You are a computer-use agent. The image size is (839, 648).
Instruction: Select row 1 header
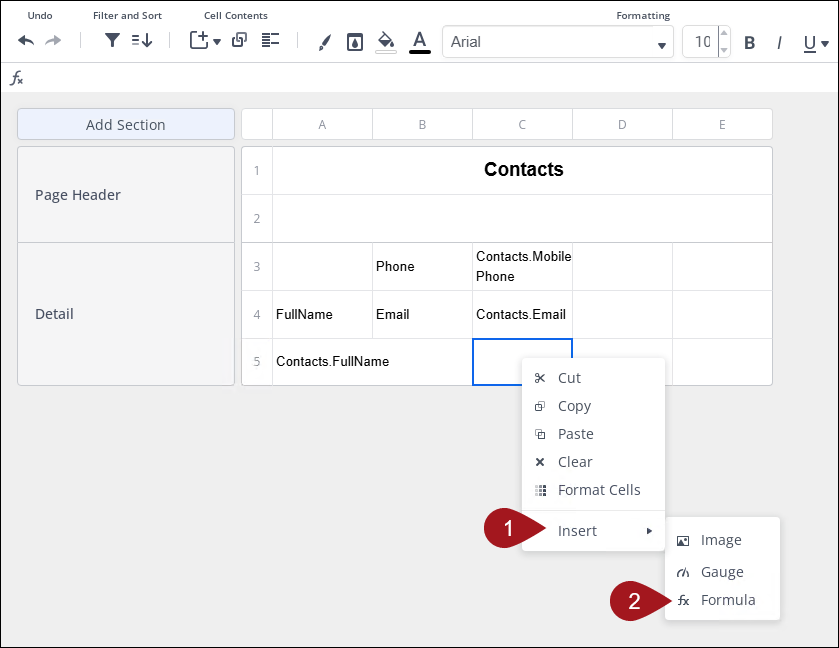tap(257, 171)
